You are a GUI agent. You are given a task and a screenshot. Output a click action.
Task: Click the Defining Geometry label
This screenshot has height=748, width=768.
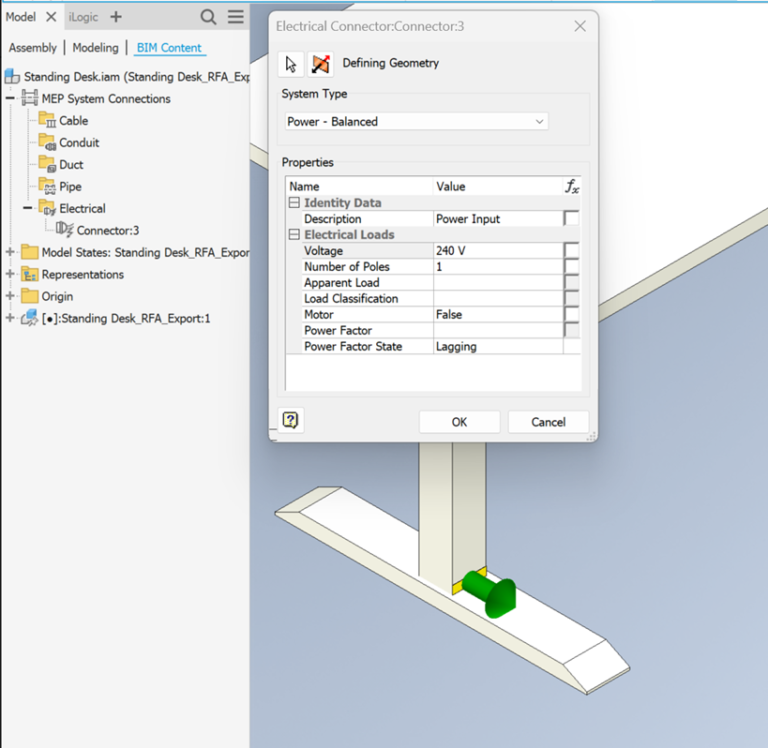point(390,63)
